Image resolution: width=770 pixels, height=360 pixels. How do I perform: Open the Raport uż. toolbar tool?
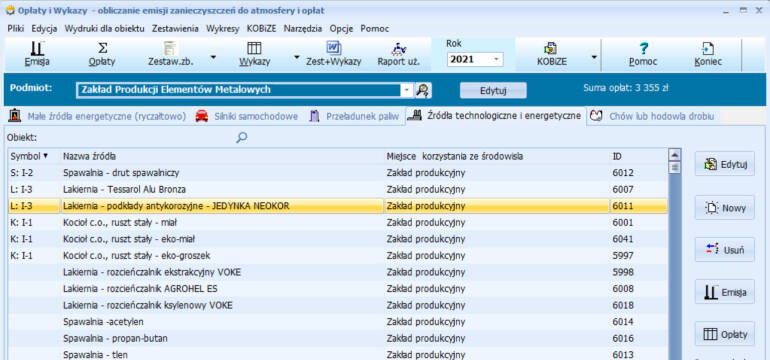(x=398, y=55)
